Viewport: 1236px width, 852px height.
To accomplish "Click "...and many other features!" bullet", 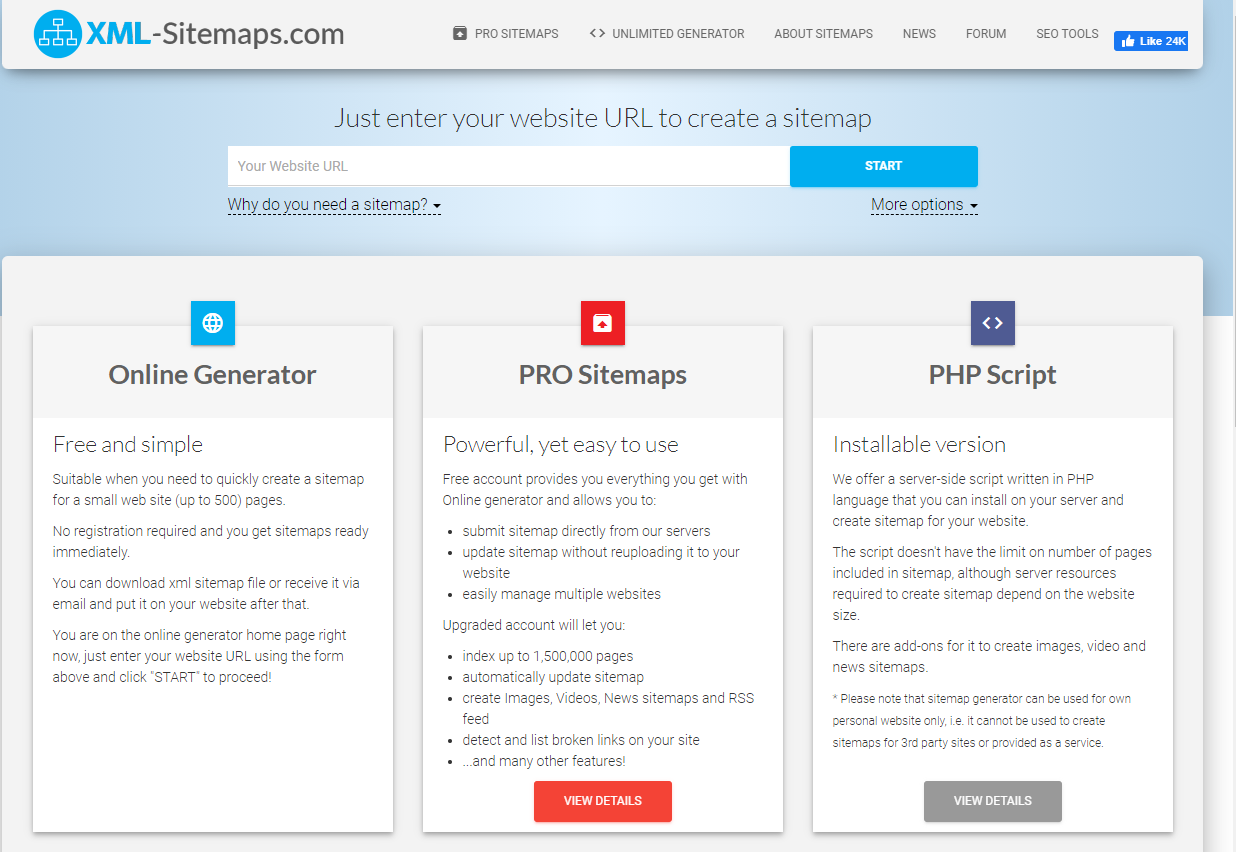I will pos(544,761).
